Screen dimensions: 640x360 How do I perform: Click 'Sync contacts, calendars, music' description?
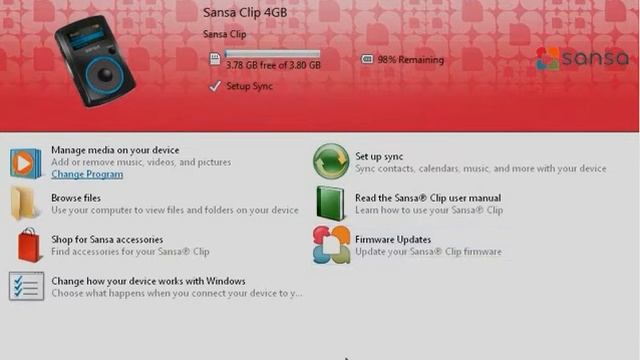(480, 169)
